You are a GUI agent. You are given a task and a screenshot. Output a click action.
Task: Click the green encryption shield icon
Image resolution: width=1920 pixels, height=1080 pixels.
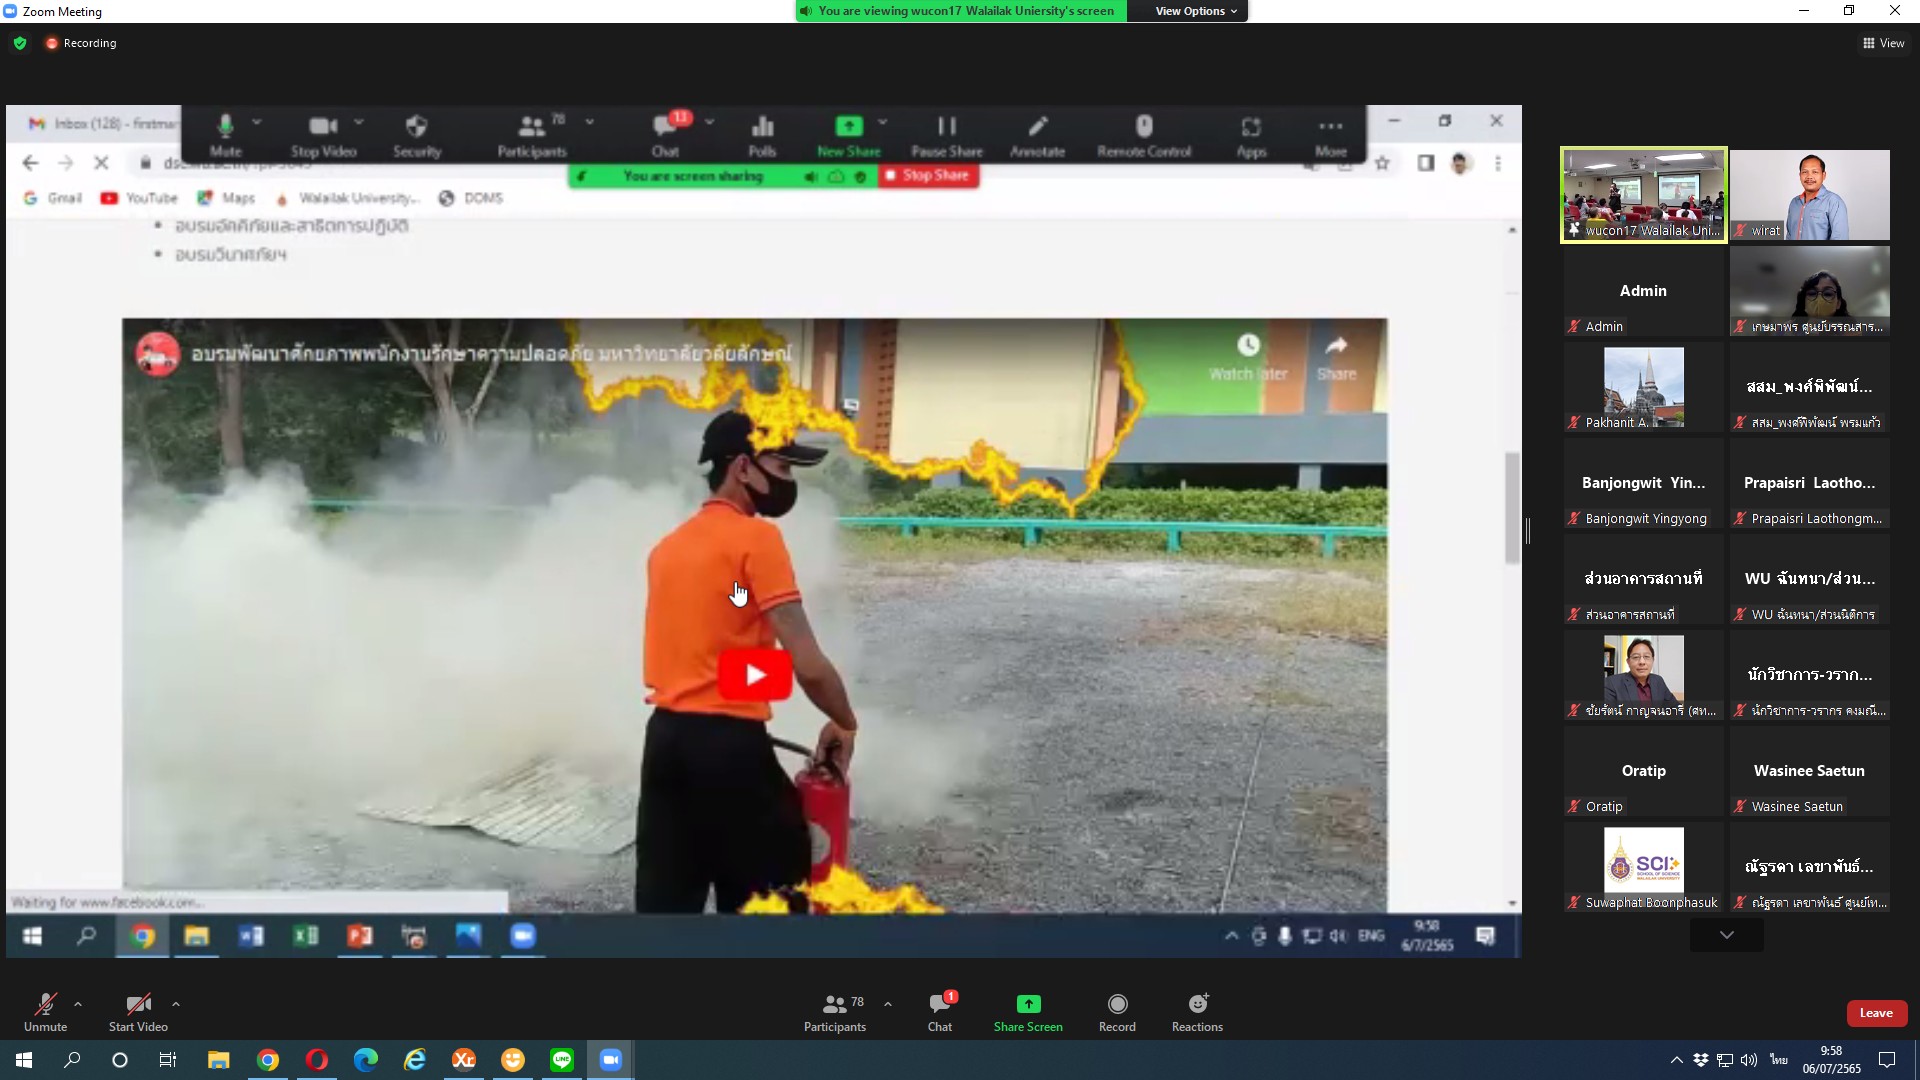pyautogui.click(x=20, y=43)
